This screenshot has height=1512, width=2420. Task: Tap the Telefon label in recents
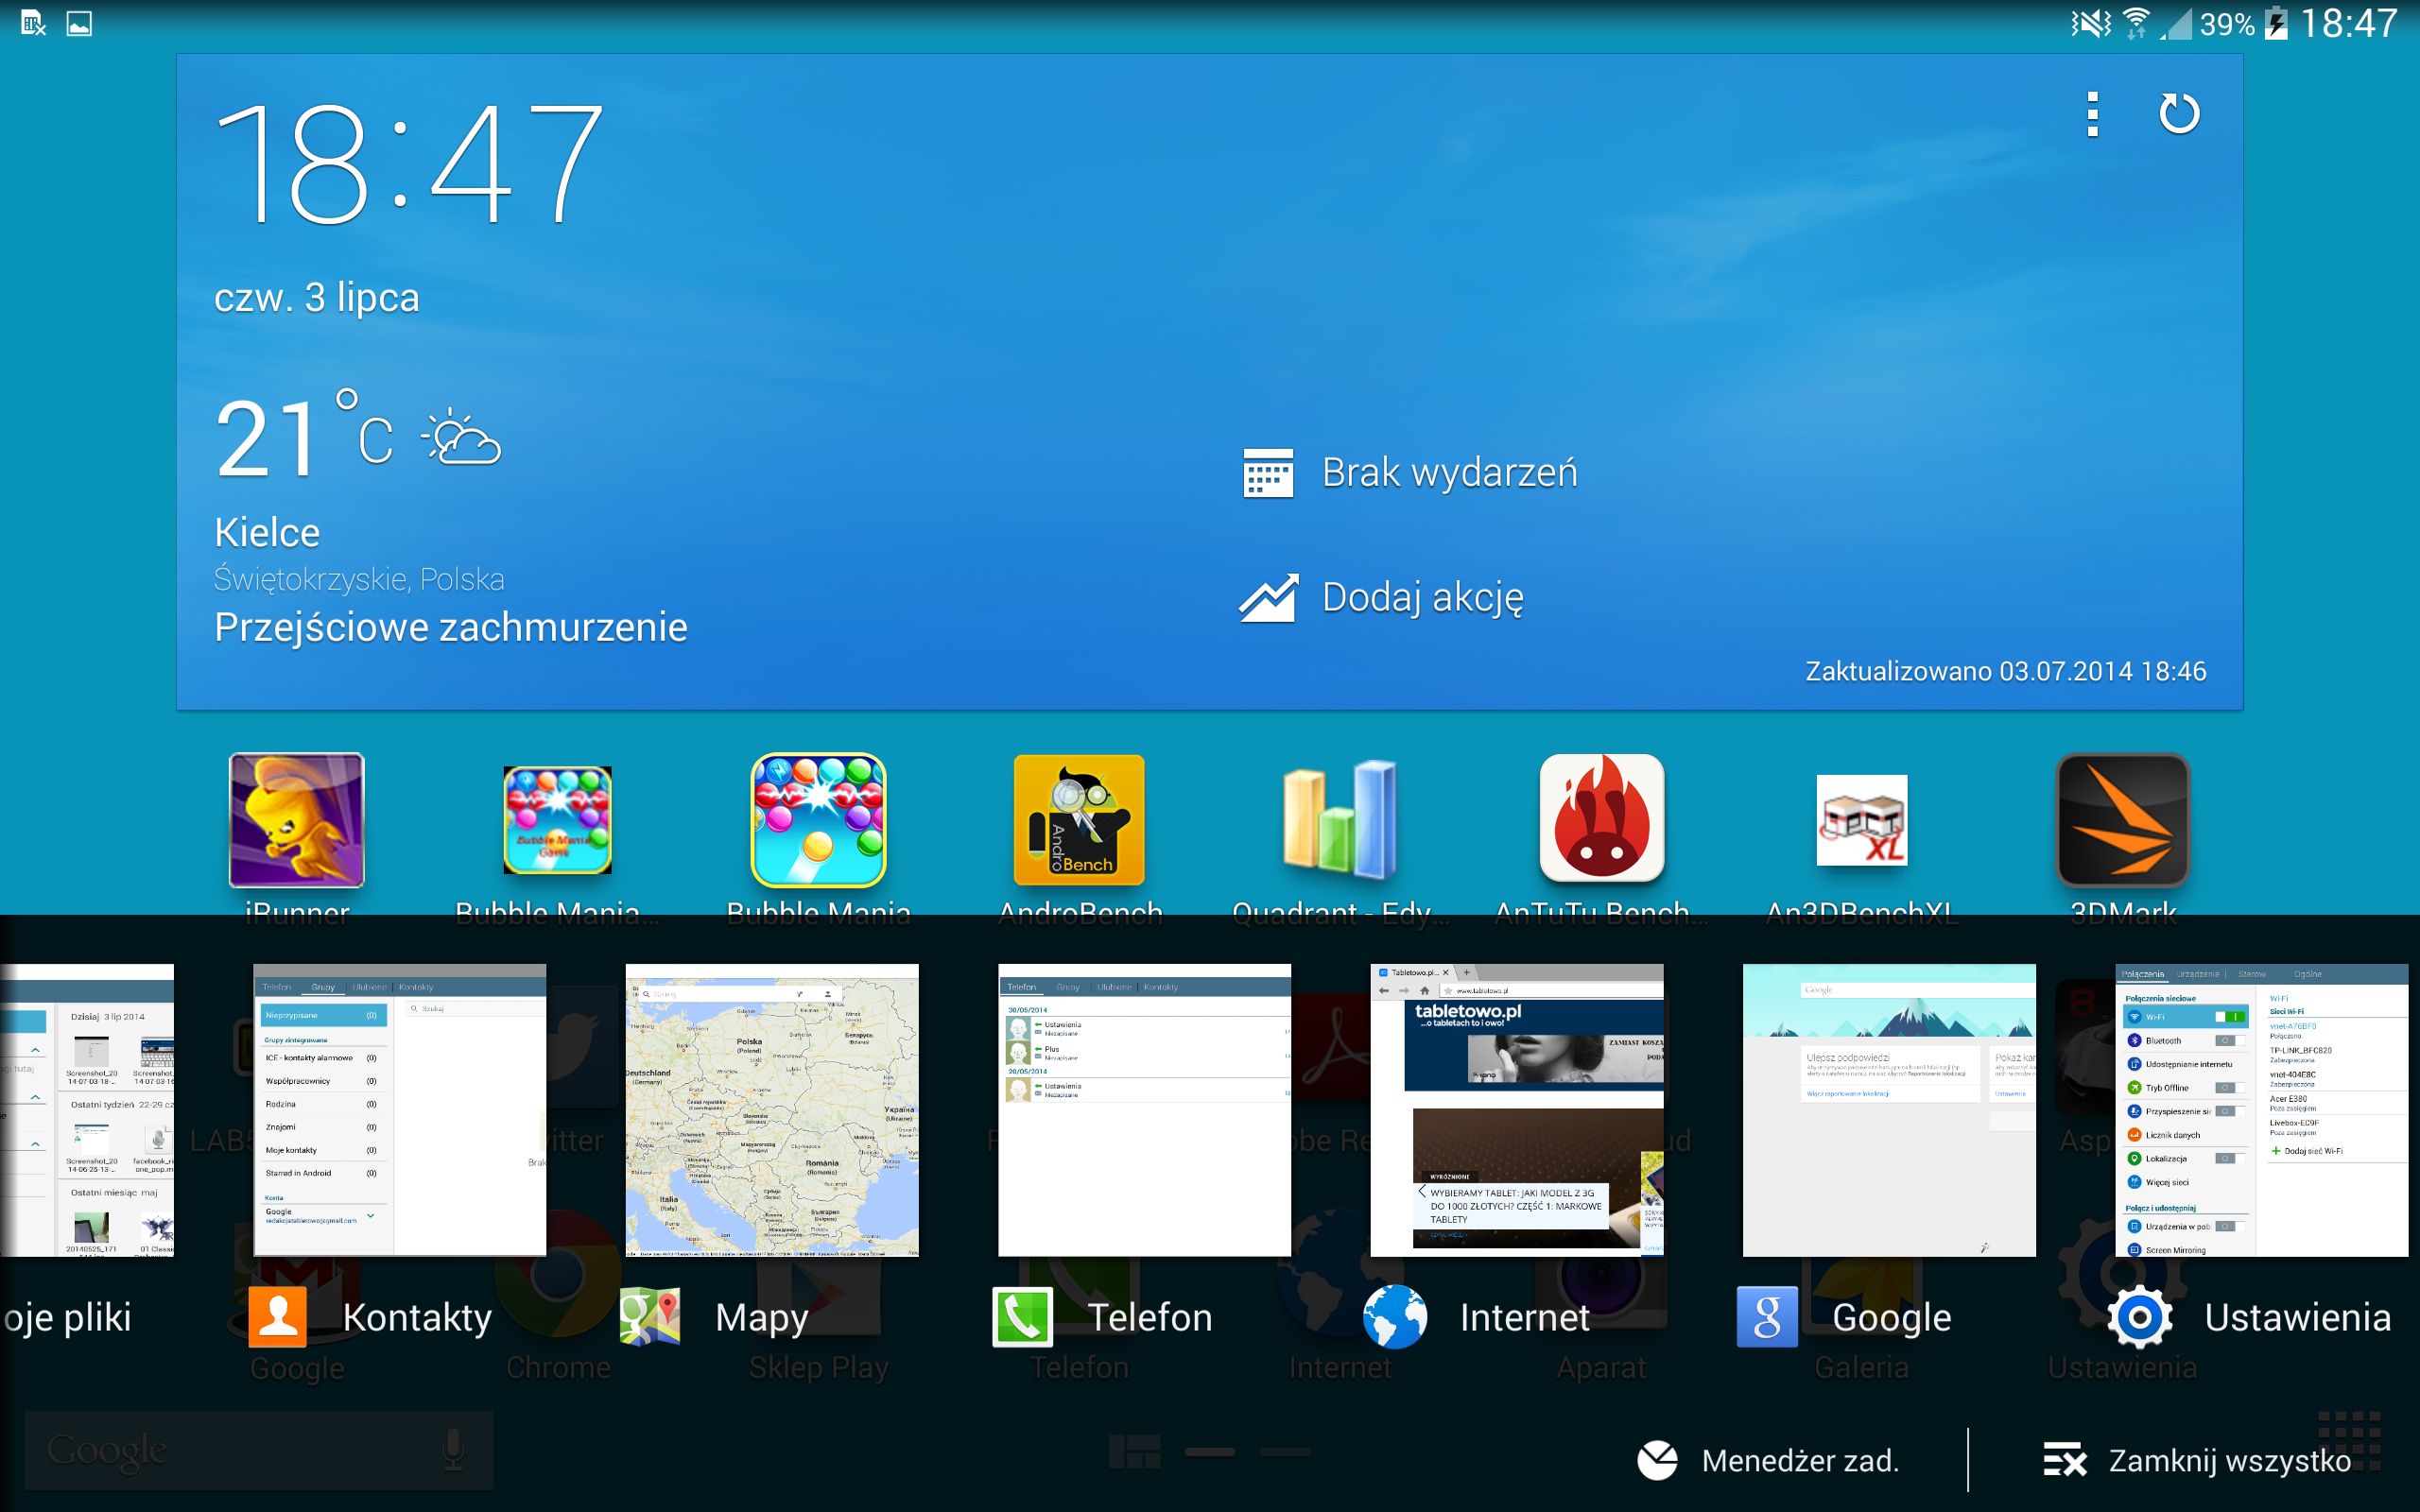(x=1150, y=1317)
